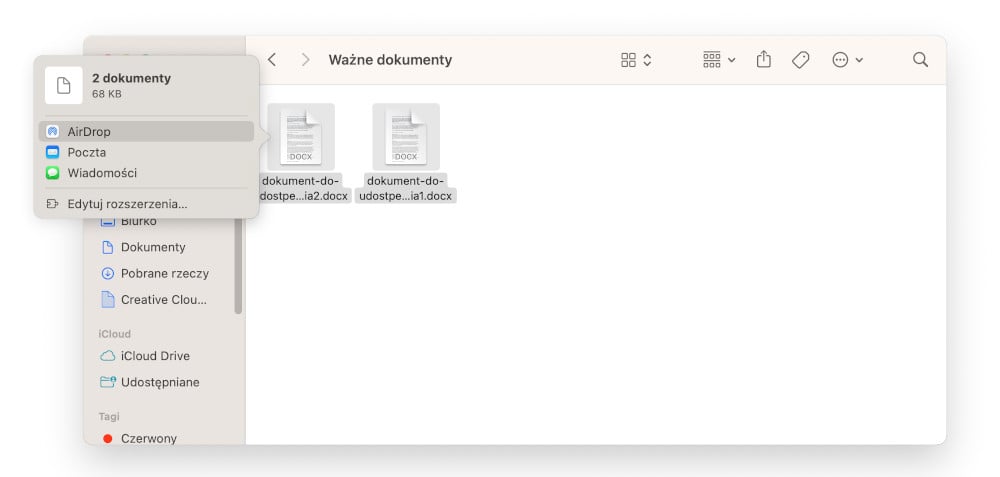Image resolution: width=1000 pixels, height=477 pixels.
Task: Expand the grouping options chevron
Action: pyautogui.click(x=732, y=61)
